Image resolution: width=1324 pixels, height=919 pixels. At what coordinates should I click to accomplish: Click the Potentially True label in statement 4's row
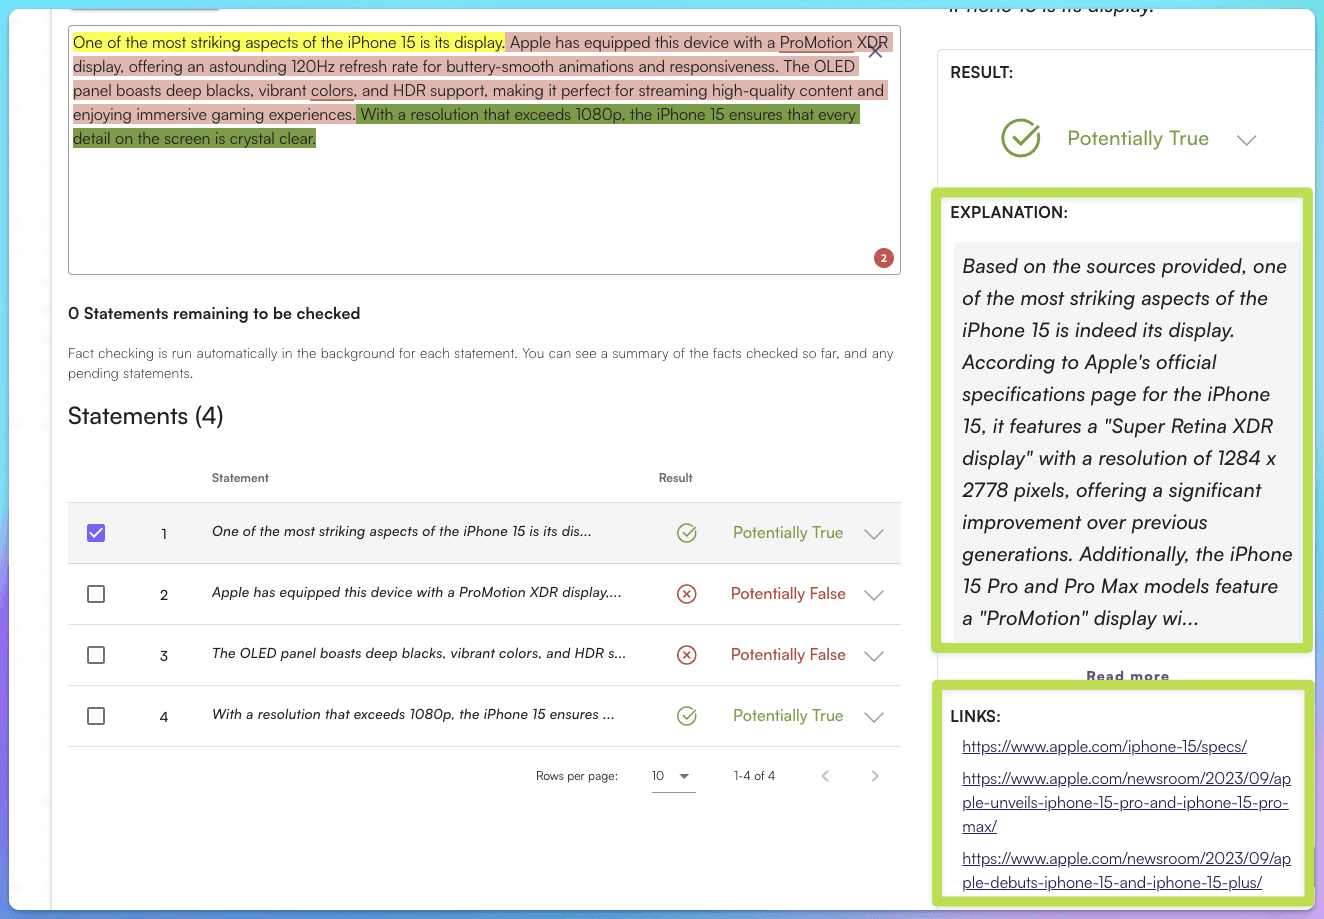[x=788, y=716]
